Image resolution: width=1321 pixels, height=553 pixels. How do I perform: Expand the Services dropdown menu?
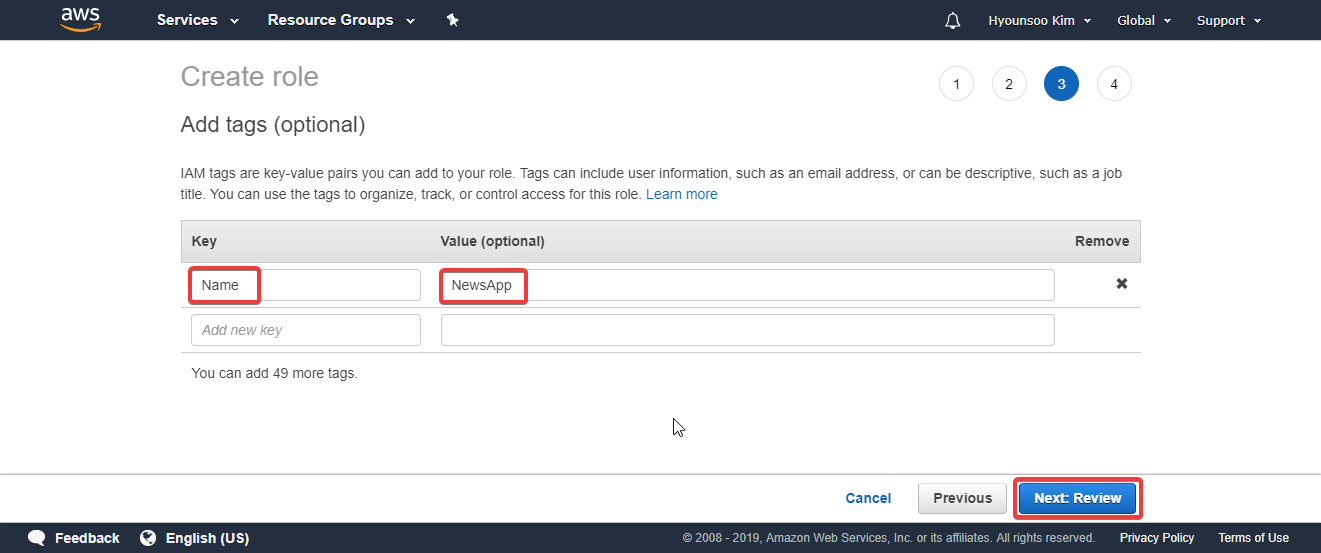point(198,20)
